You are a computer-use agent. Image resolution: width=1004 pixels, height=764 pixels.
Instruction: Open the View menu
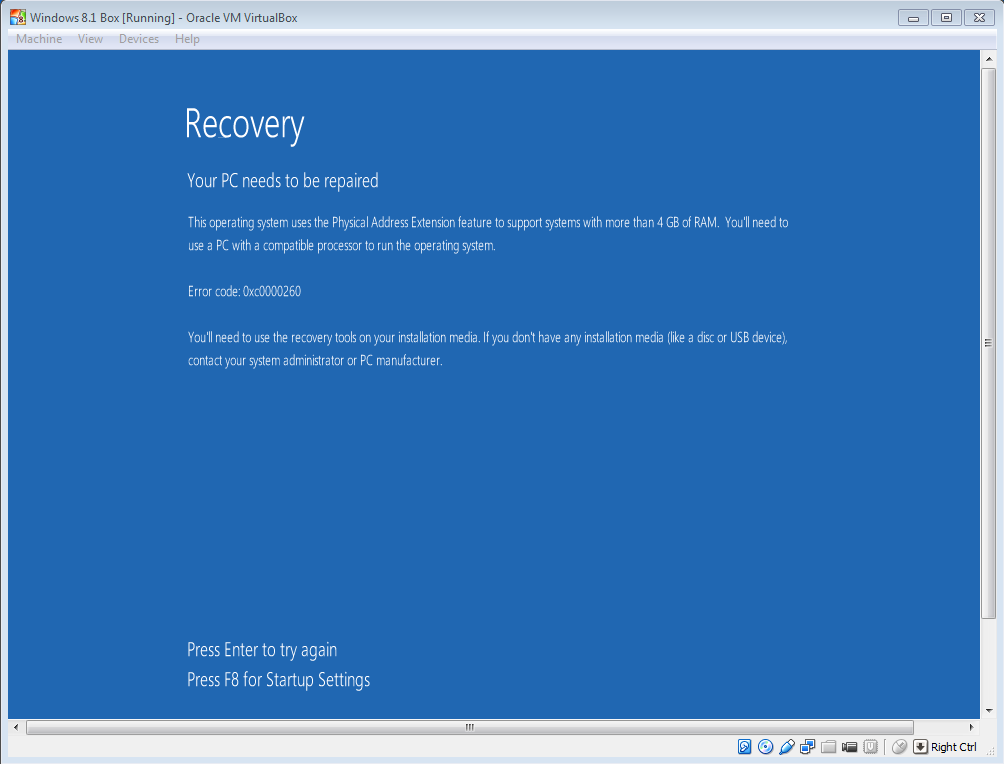[90, 39]
